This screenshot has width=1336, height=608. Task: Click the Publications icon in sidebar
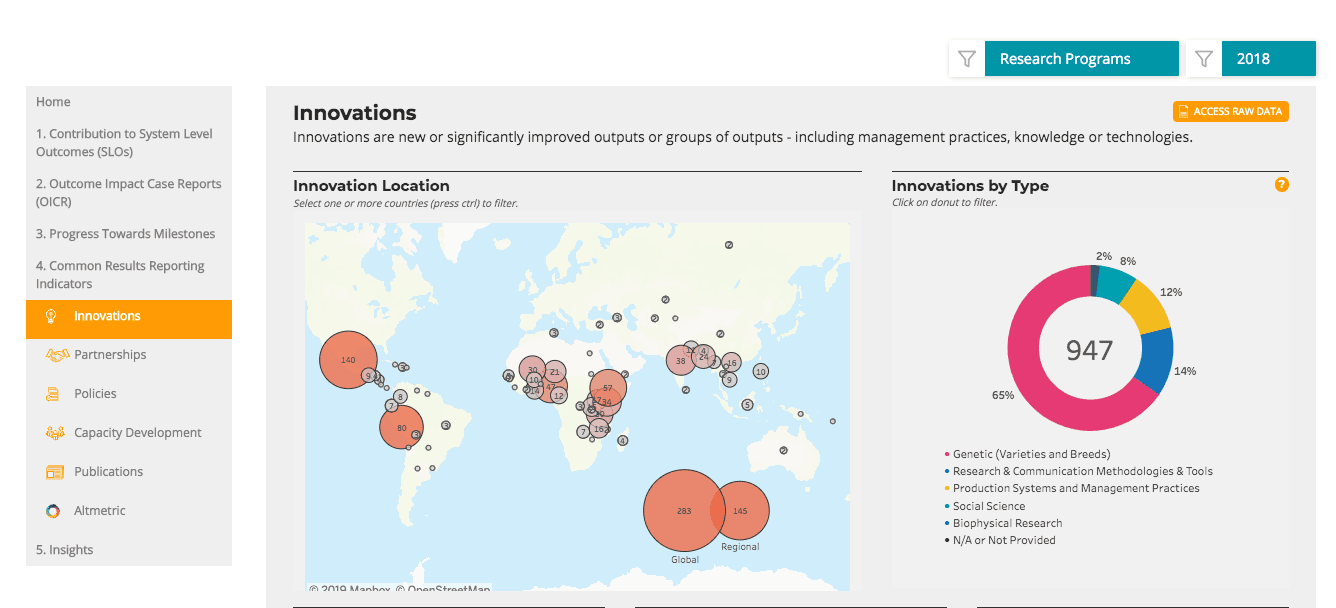[x=53, y=471]
